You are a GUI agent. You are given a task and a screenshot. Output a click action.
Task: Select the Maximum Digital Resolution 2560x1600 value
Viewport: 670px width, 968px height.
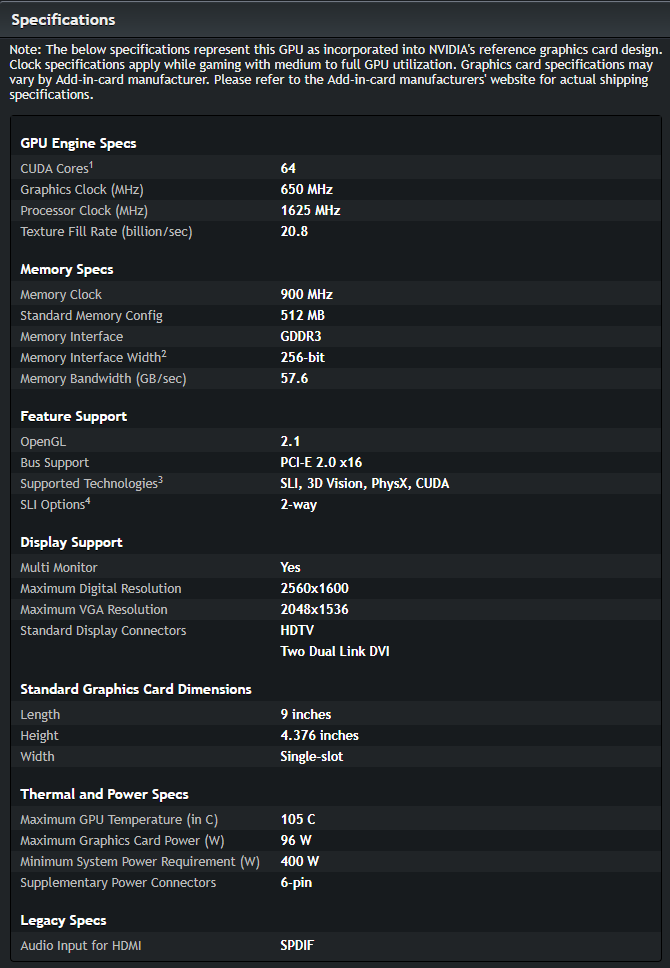314,588
